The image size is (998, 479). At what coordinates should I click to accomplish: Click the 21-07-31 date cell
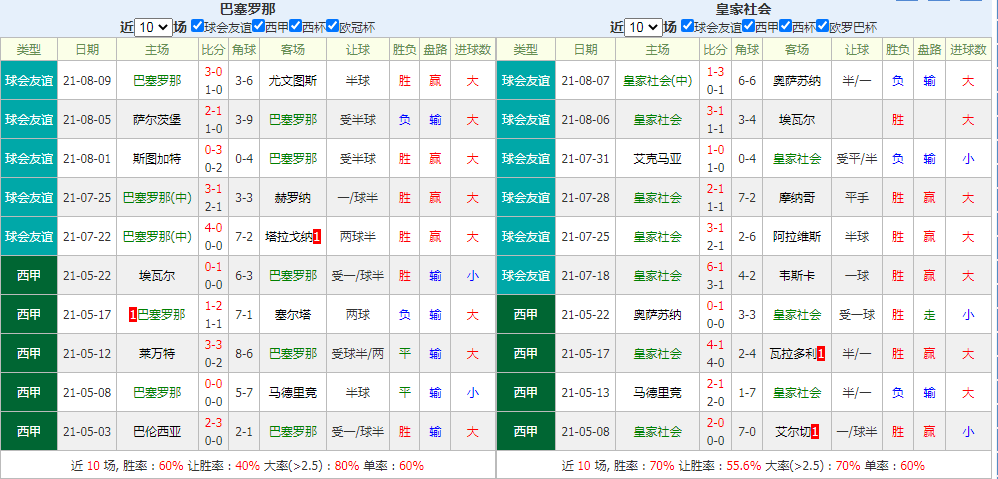click(x=586, y=158)
